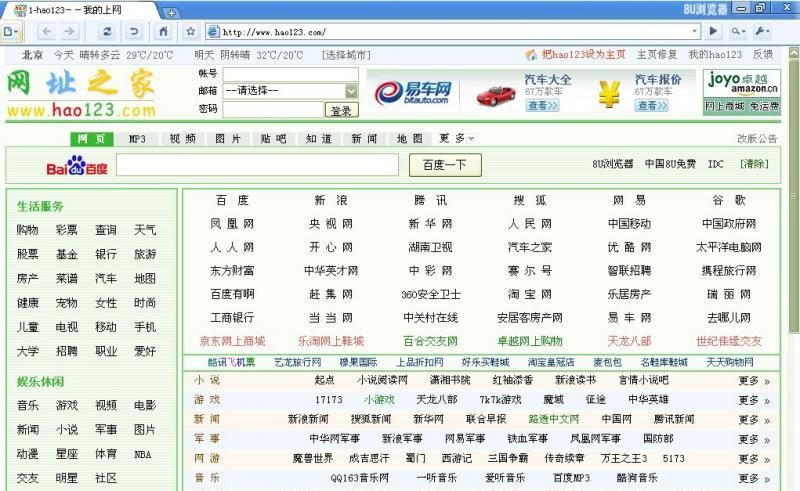Screen dimensions: 800x491
Task: Expand 更多 in the 新闻 row
Action: [x=754, y=420]
